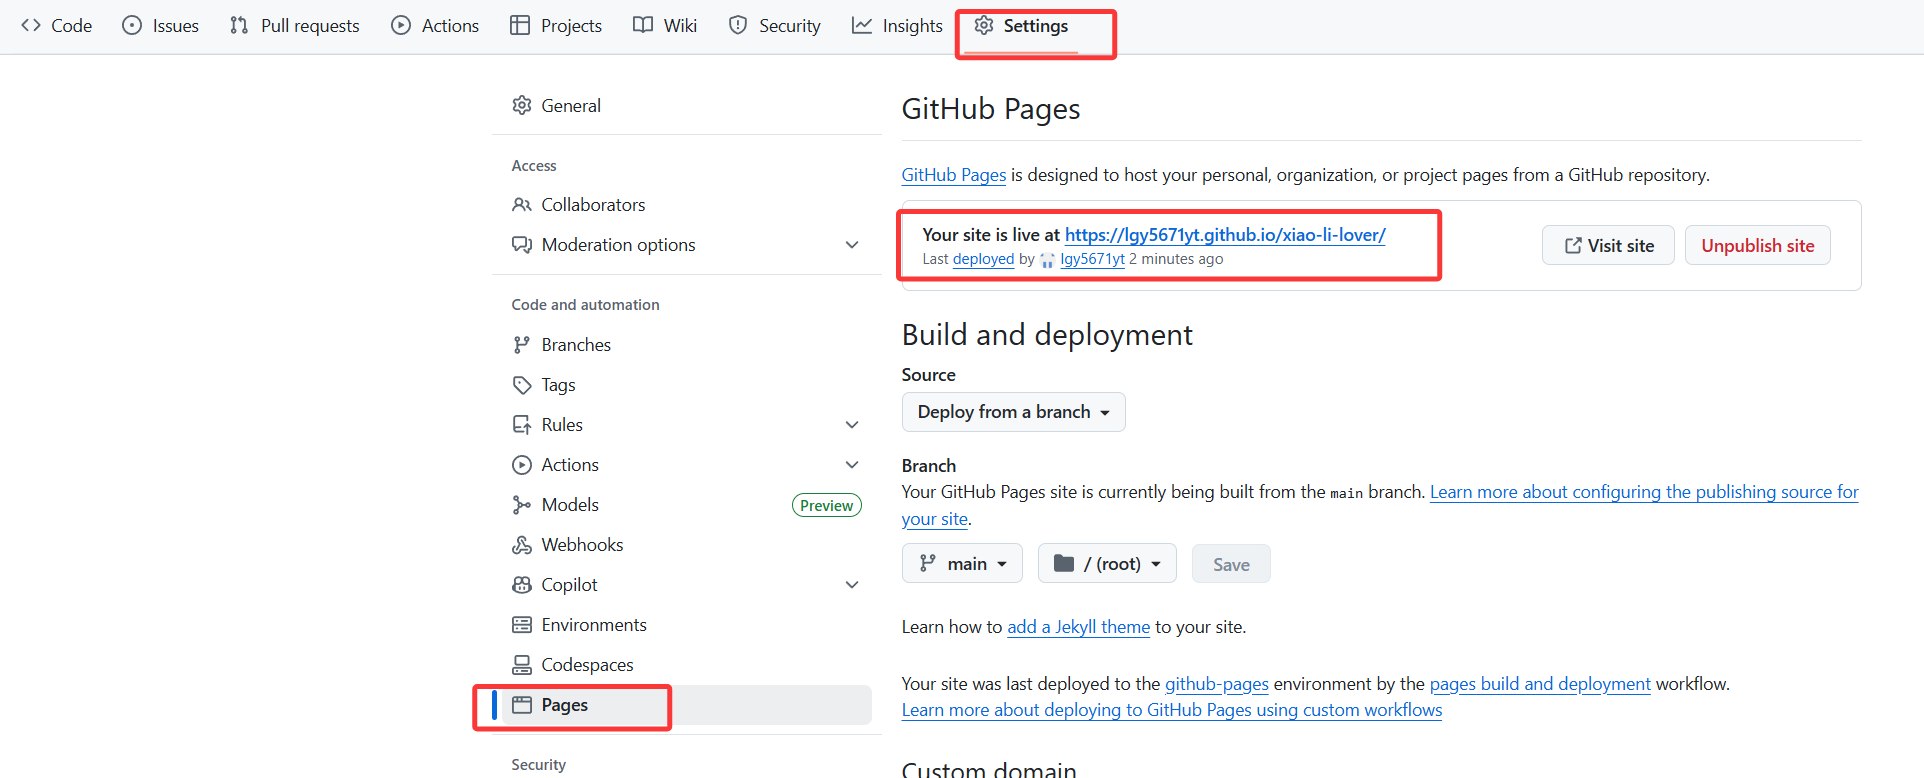
Task: Open Codespaces settings
Action: tap(687, 665)
